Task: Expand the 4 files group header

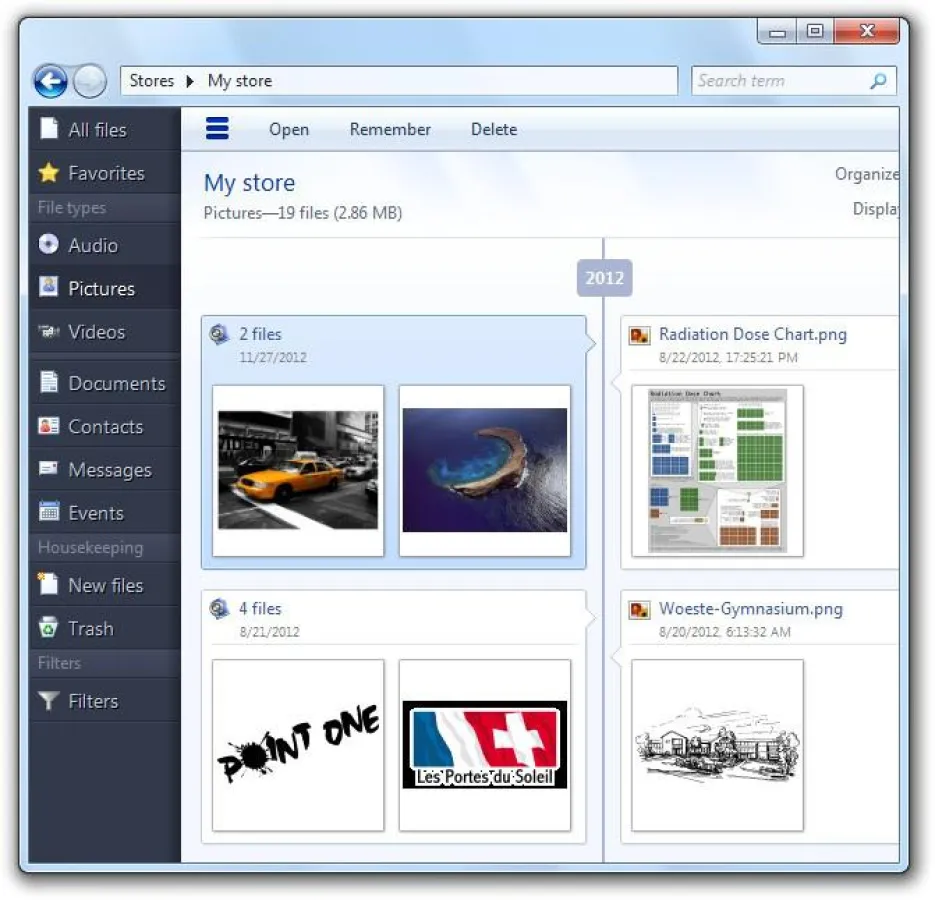Action: coord(260,609)
